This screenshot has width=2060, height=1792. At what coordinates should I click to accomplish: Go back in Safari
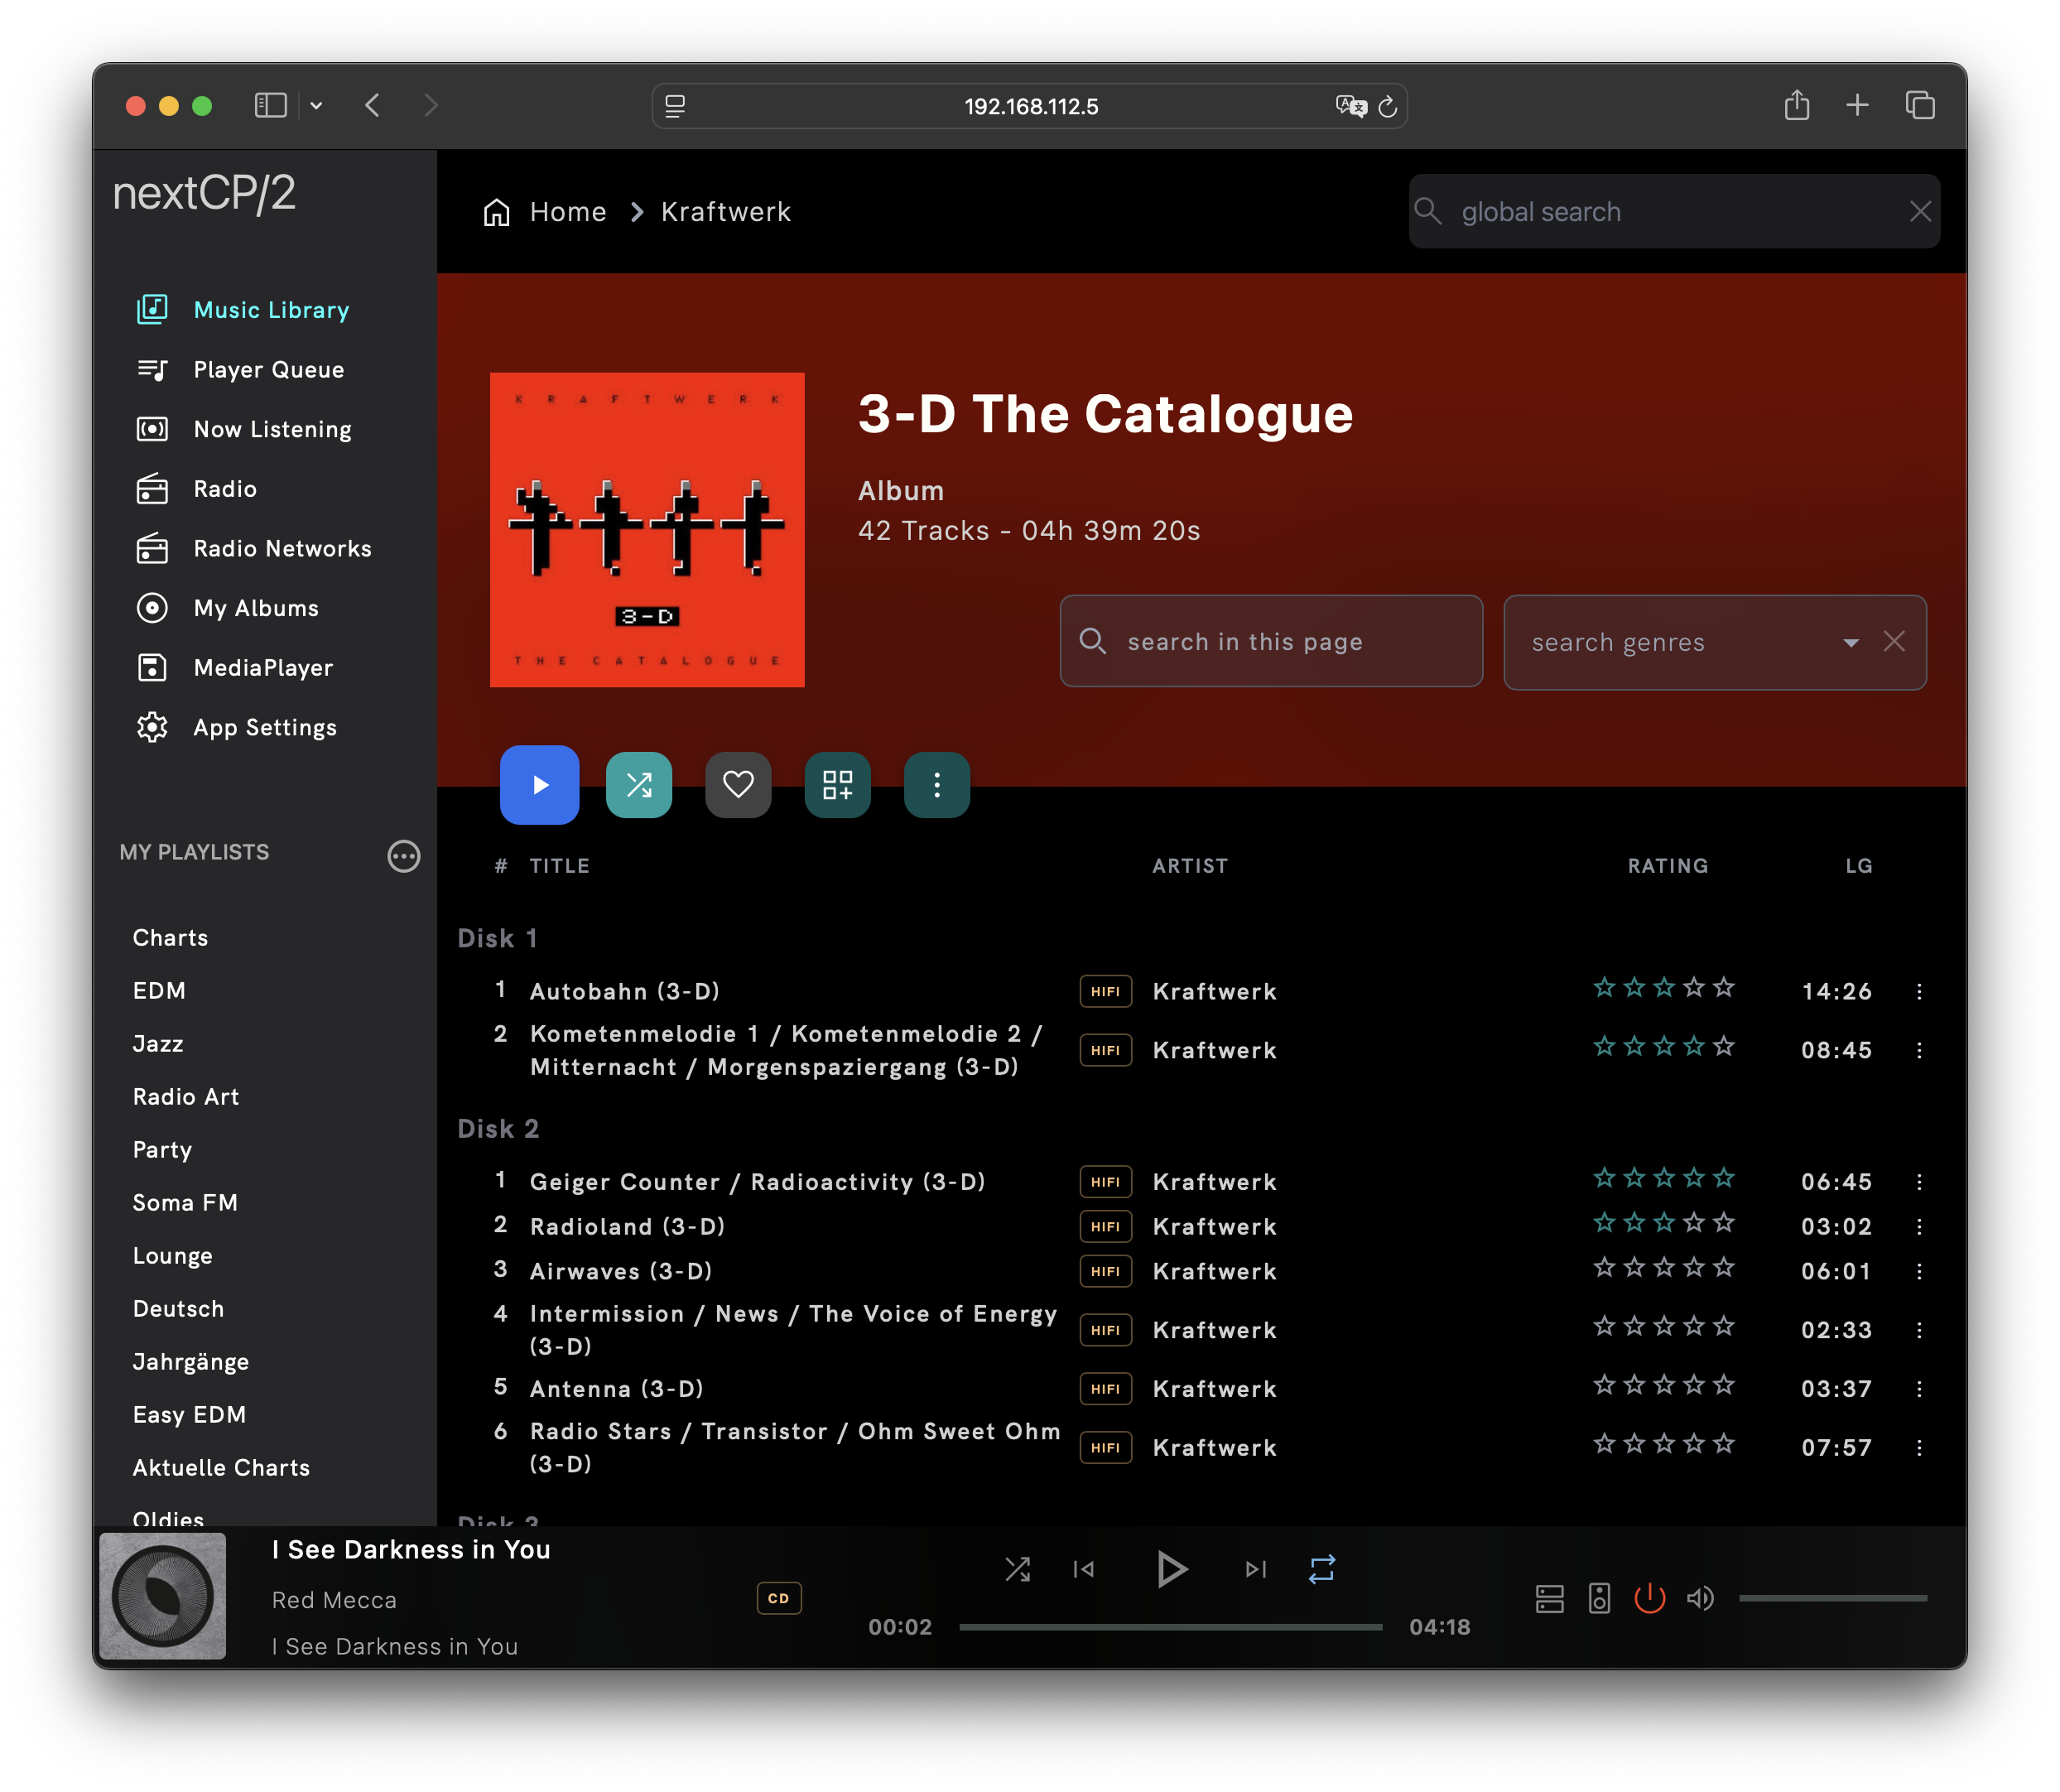[x=372, y=105]
